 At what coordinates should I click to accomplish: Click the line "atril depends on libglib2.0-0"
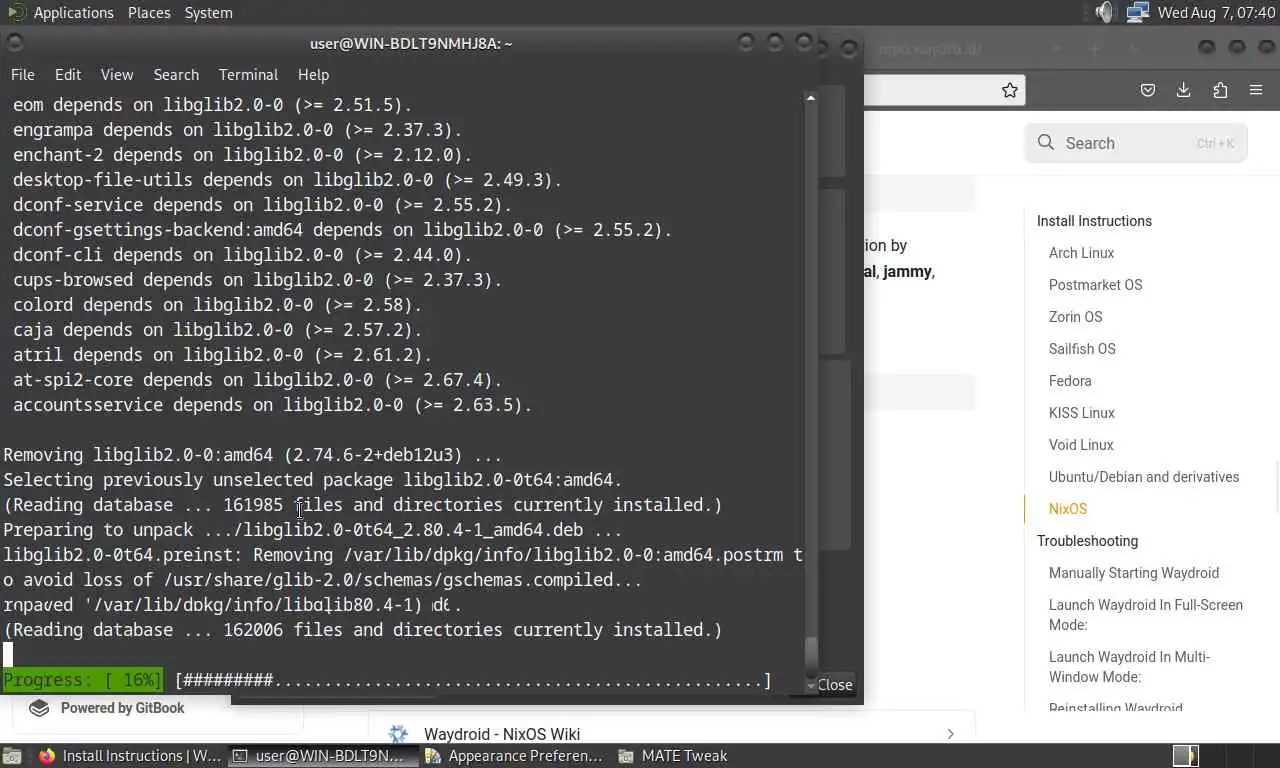[222, 355]
